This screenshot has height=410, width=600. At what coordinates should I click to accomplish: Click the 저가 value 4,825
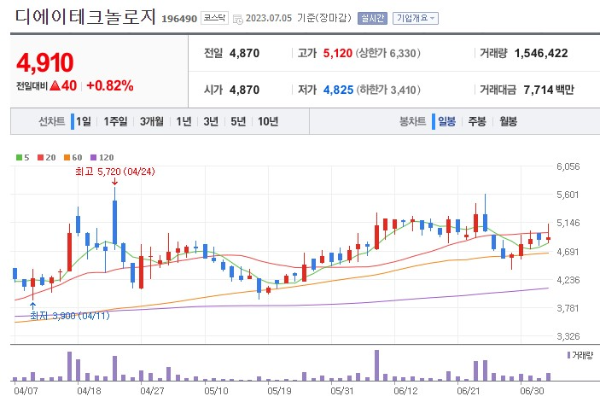[338, 90]
